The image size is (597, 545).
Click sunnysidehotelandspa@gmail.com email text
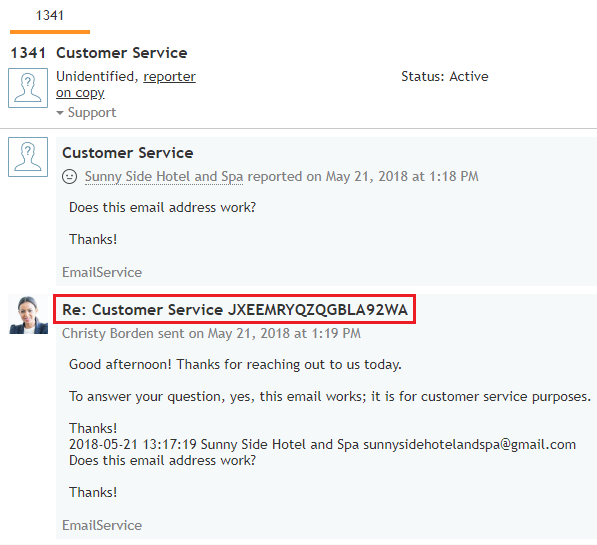(469, 445)
